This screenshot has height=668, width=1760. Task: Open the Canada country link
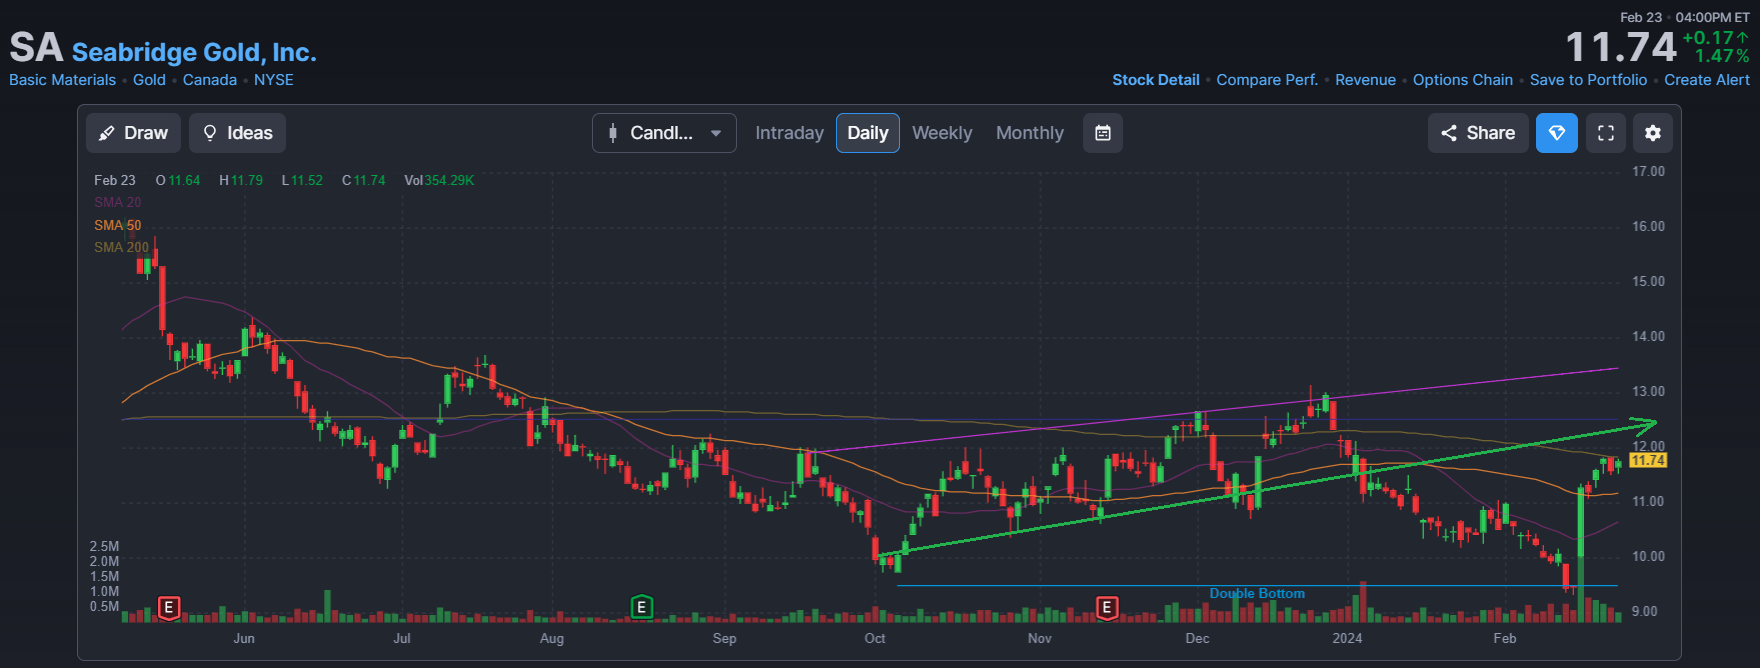pos(210,80)
